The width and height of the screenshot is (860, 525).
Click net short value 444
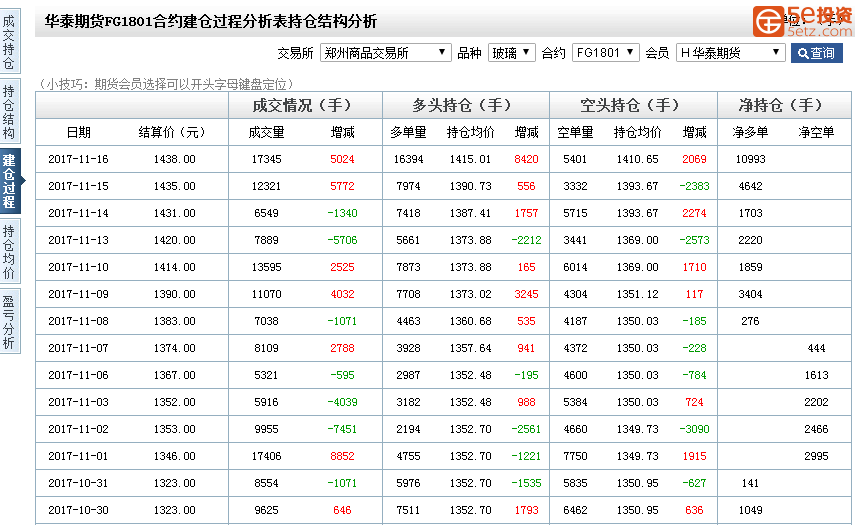point(816,348)
